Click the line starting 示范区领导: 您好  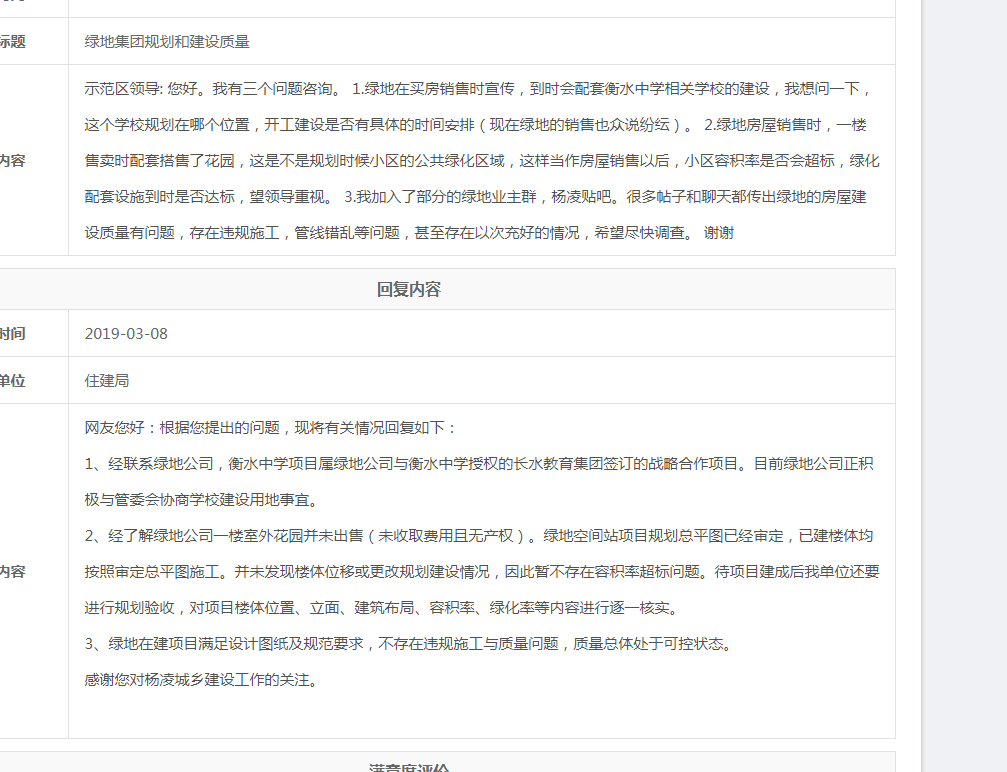pyautogui.click(x=478, y=89)
